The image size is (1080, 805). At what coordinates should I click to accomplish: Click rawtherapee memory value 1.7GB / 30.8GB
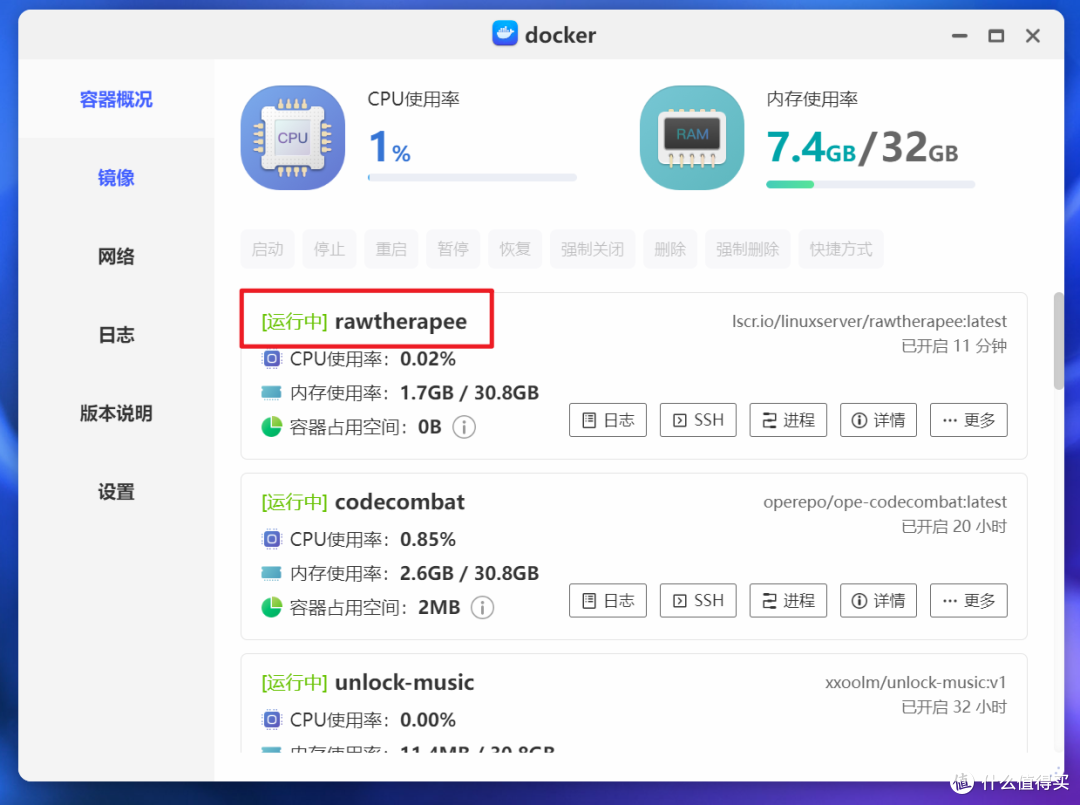[470, 393]
